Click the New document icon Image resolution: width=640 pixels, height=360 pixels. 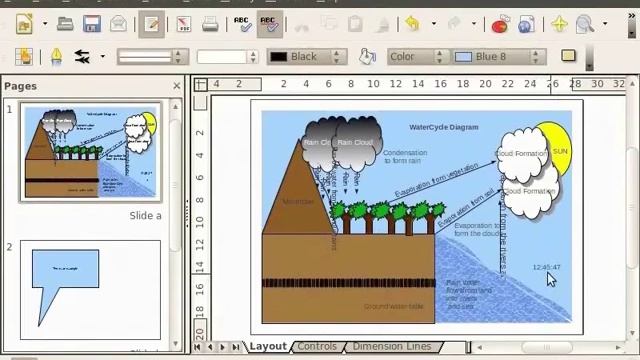click(x=24, y=24)
